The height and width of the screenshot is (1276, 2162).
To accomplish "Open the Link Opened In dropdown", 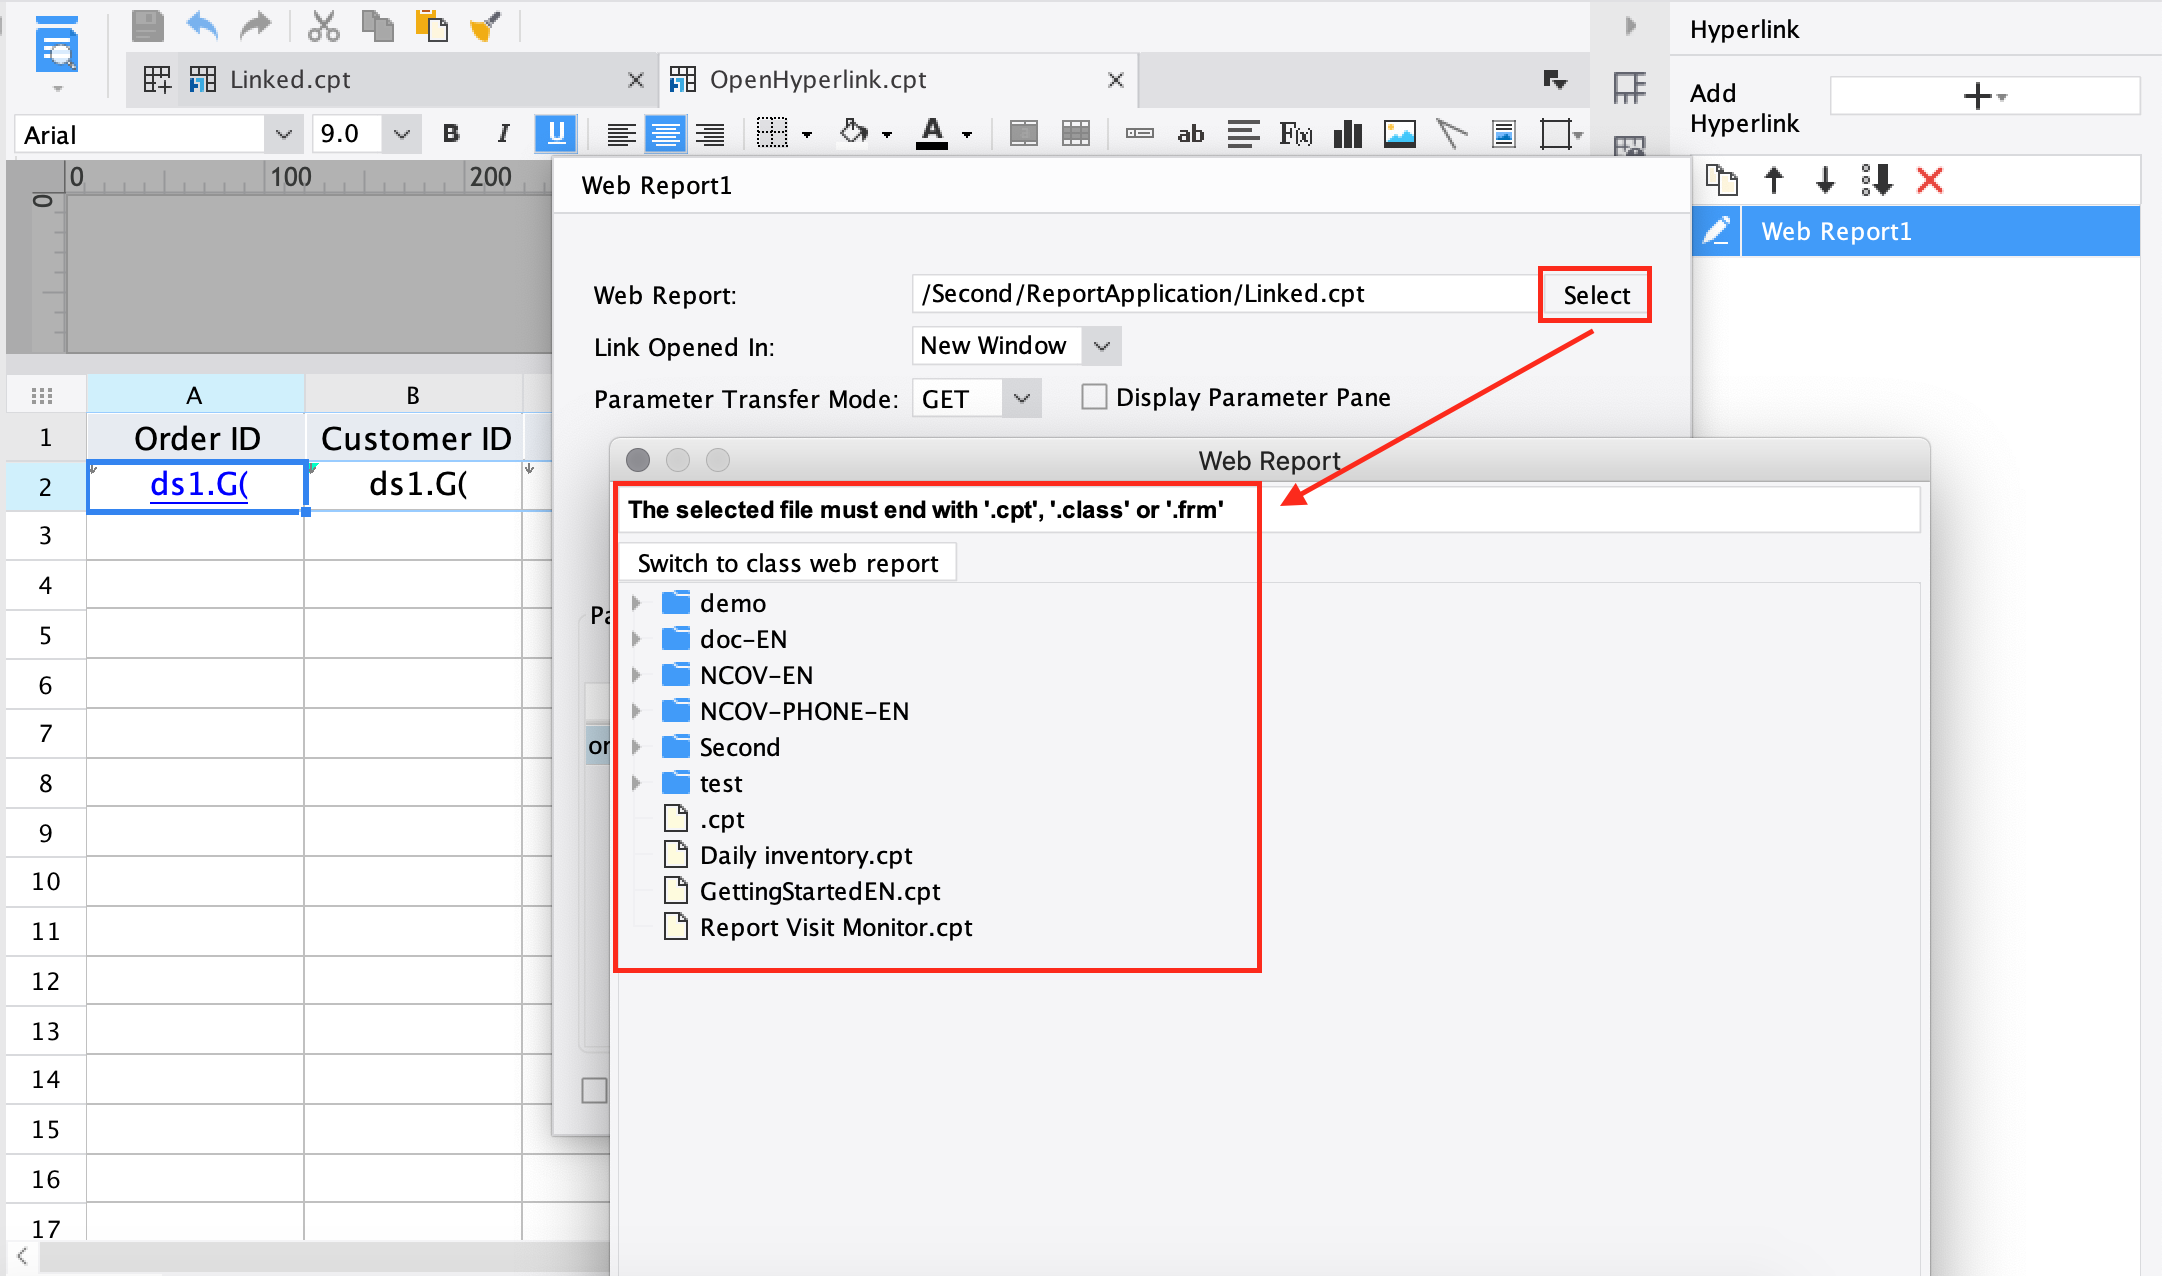I will pyautogui.click(x=1102, y=346).
